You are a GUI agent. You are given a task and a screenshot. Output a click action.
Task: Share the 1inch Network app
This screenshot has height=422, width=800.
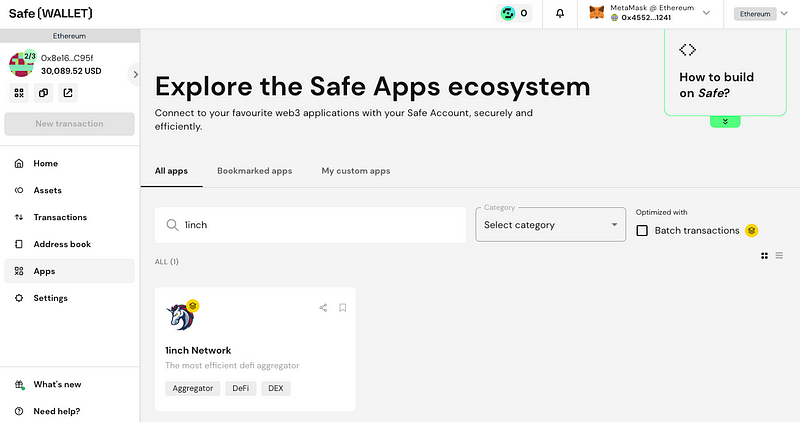point(323,308)
